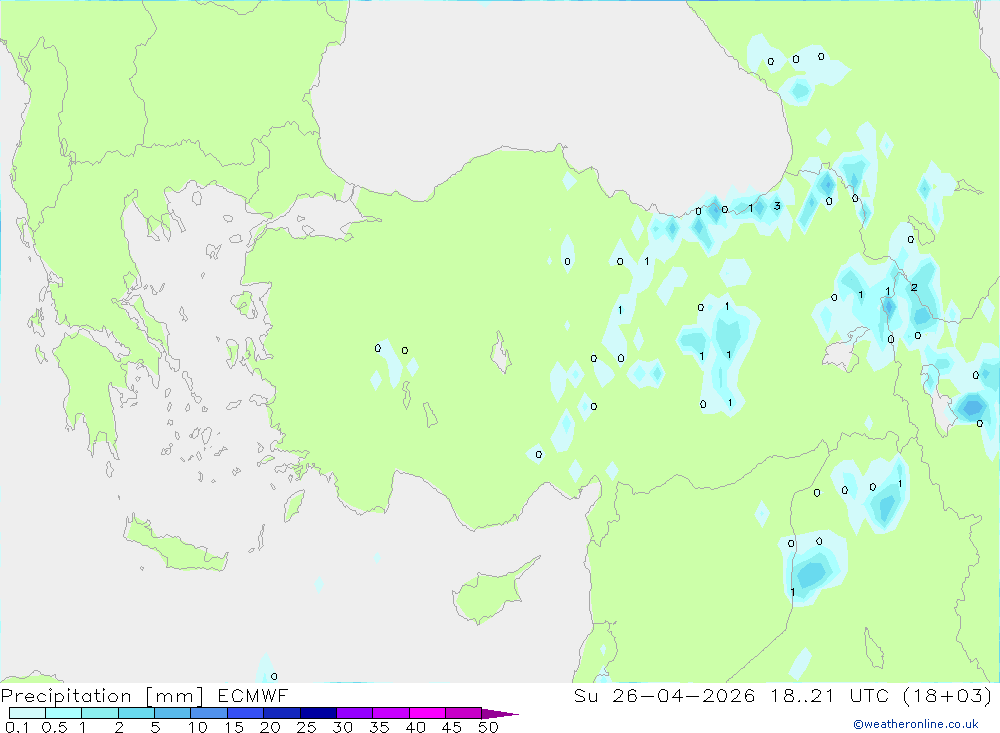Click the legend label '25'
Image resolution: width=1000 pixels, height=733 pixels.
click(x=306, y=727)
